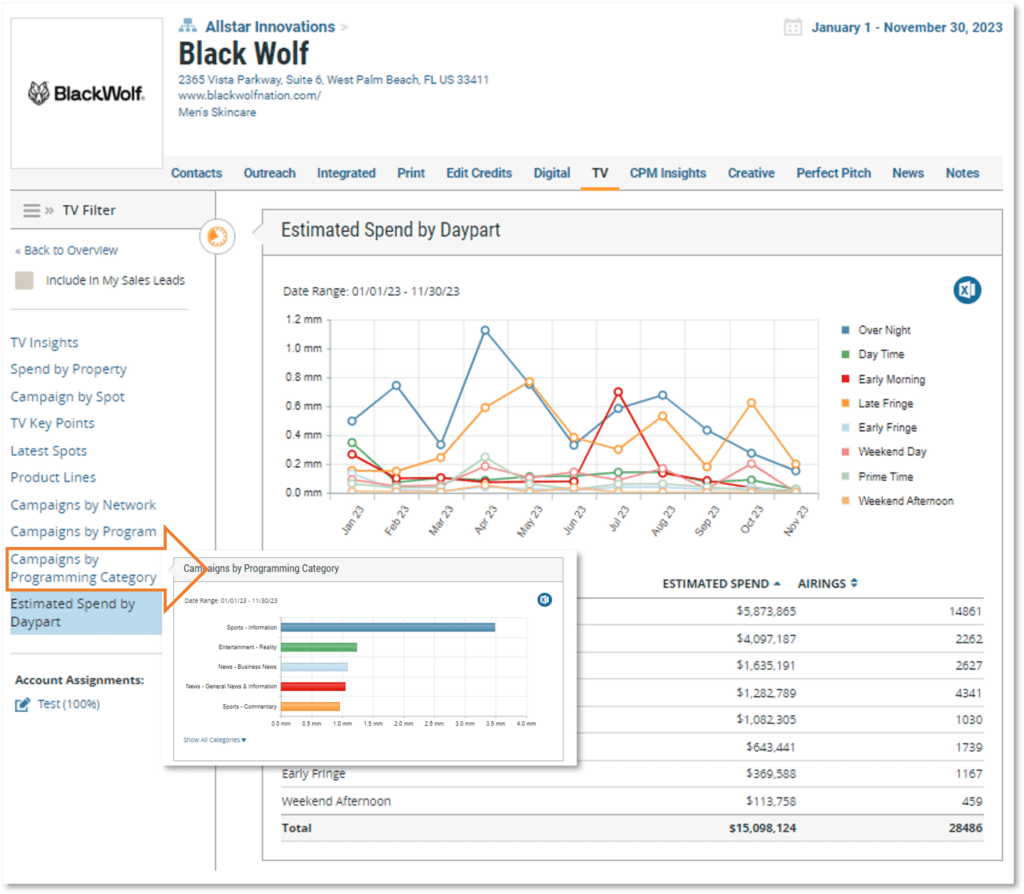Click the hamburger menu icon beside TV Filter
This screenshot has height=894, width=1024.
(x=32, y=210)
